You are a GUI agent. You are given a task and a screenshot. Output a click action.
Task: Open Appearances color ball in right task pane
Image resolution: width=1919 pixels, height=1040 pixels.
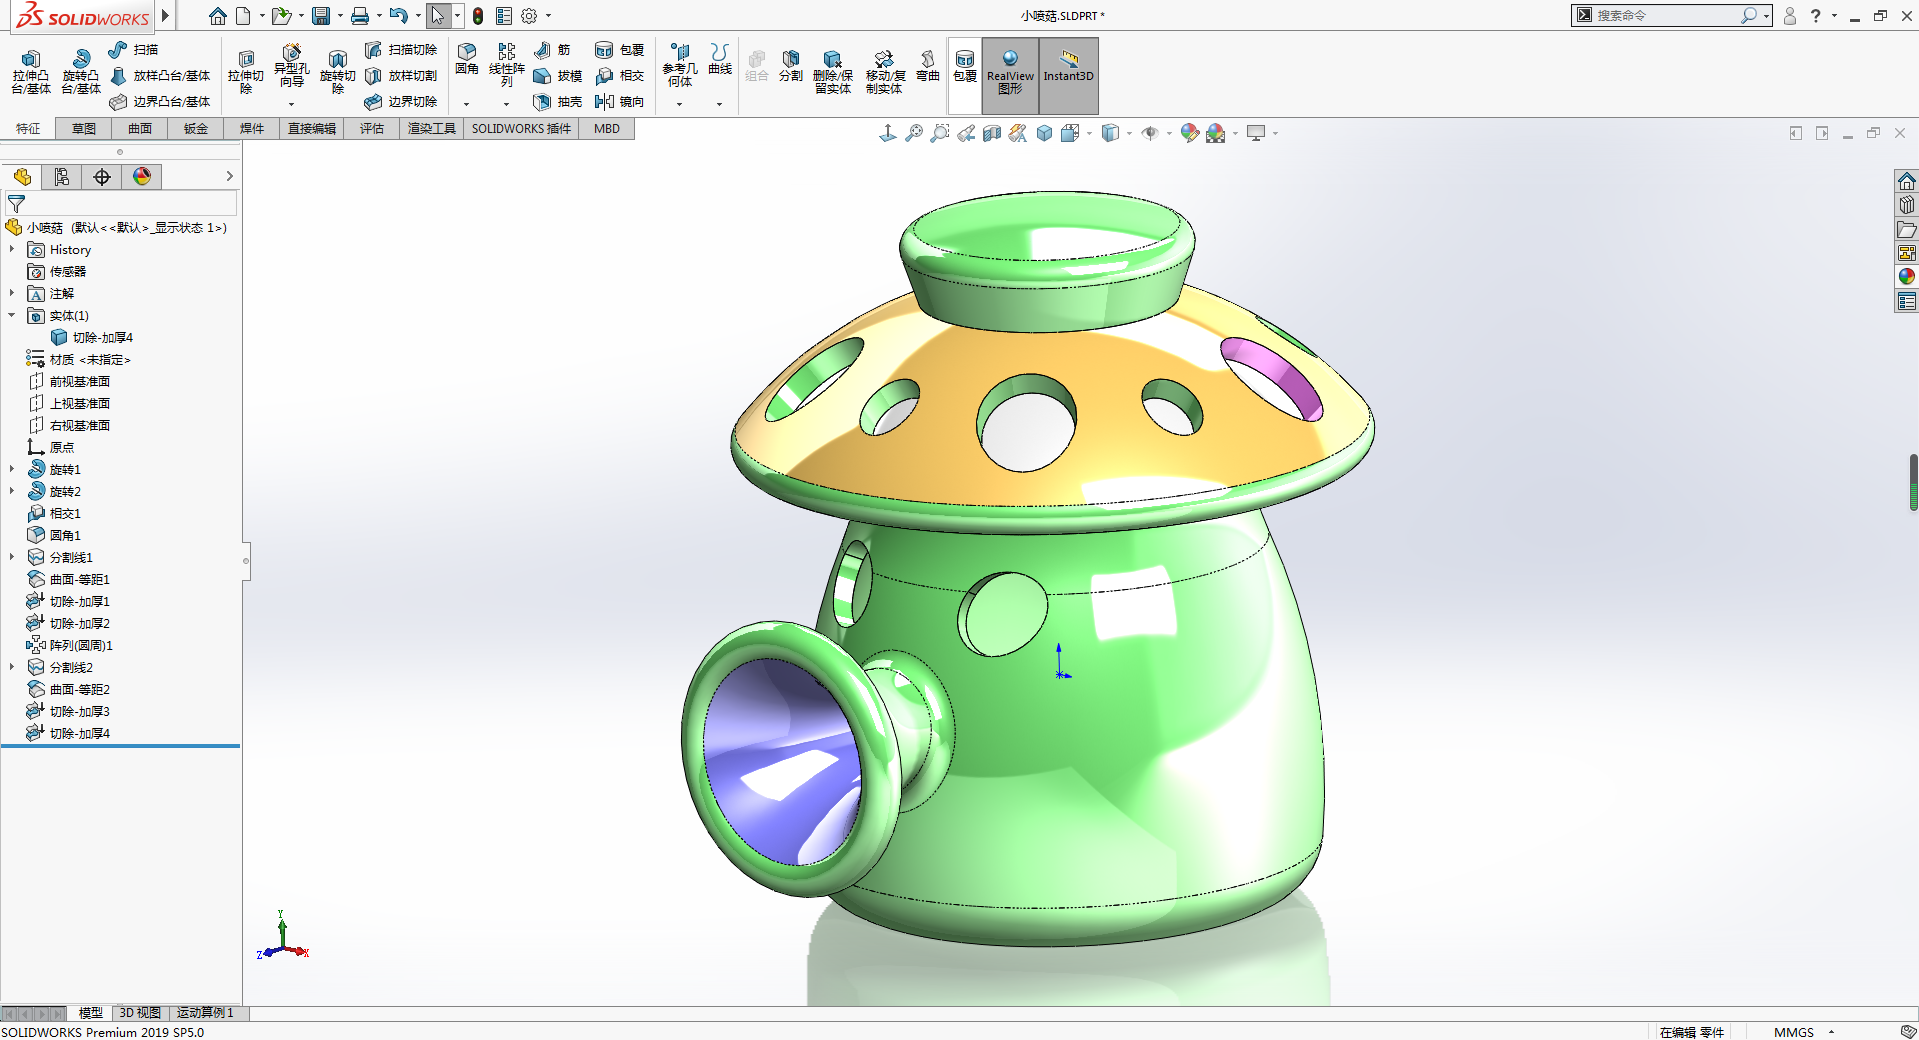[x=1906, y=277]
